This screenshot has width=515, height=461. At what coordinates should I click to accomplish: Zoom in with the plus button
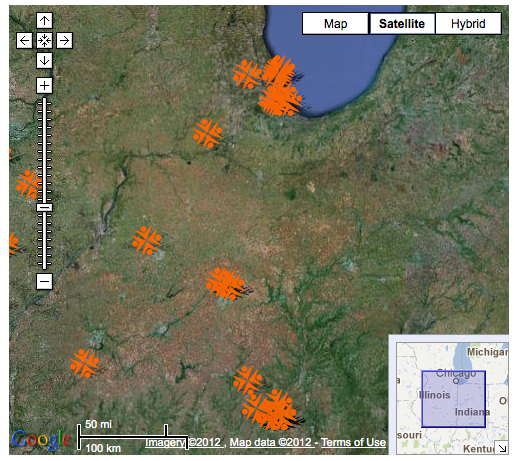point(44,86)
